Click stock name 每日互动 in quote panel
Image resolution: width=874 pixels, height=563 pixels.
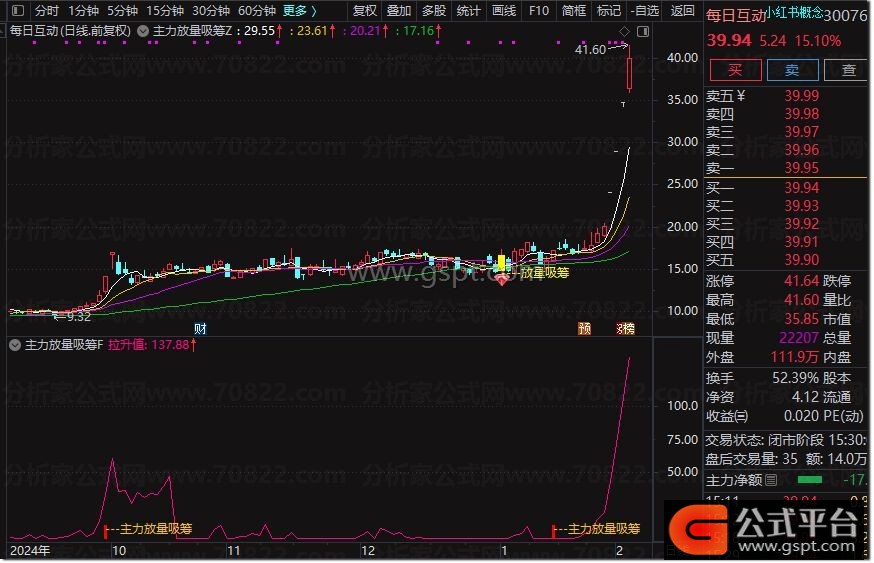(x=736, y=16)
